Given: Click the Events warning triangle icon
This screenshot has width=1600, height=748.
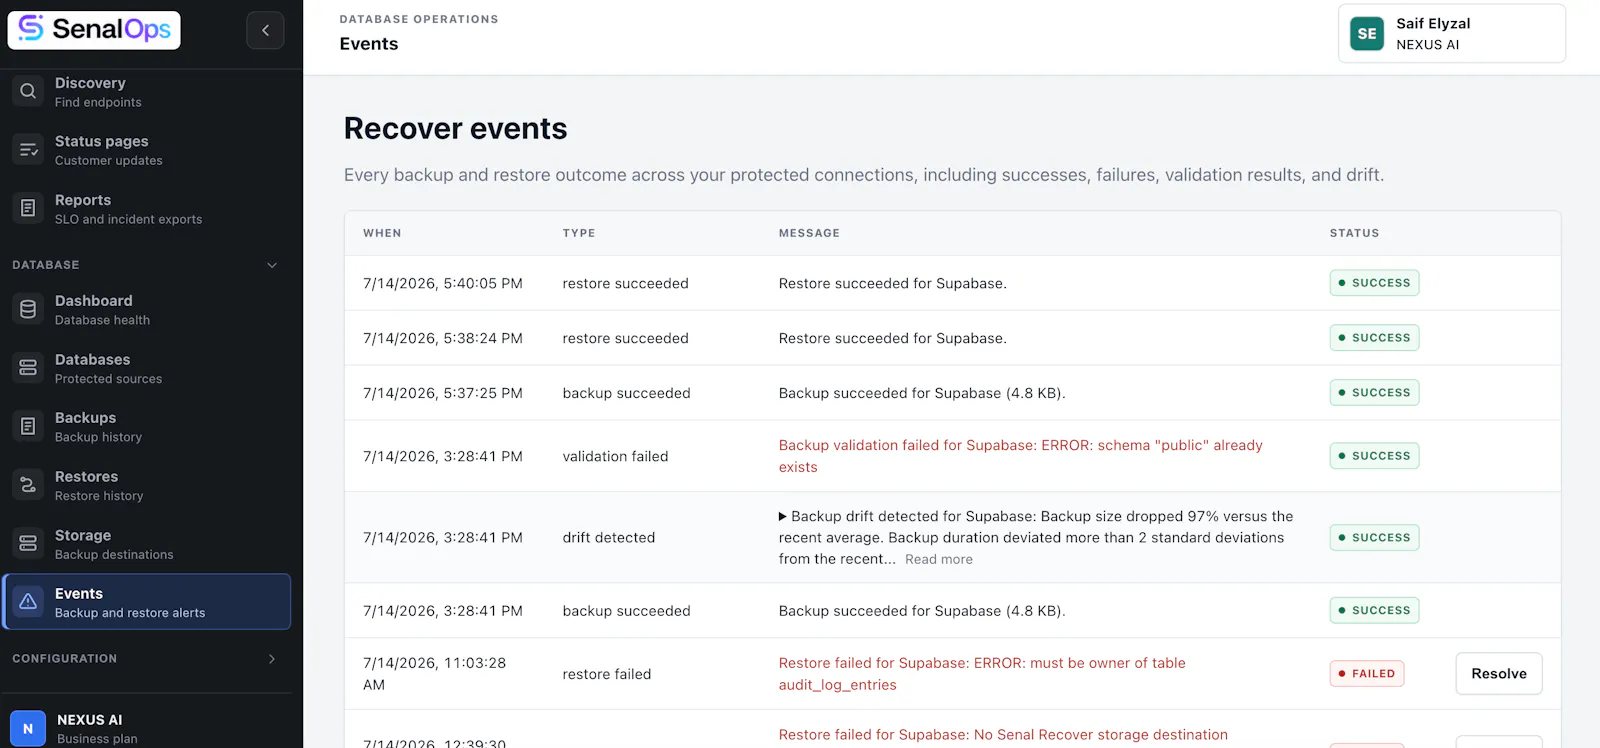Looking at the screenshot, I should click(28, 602).
